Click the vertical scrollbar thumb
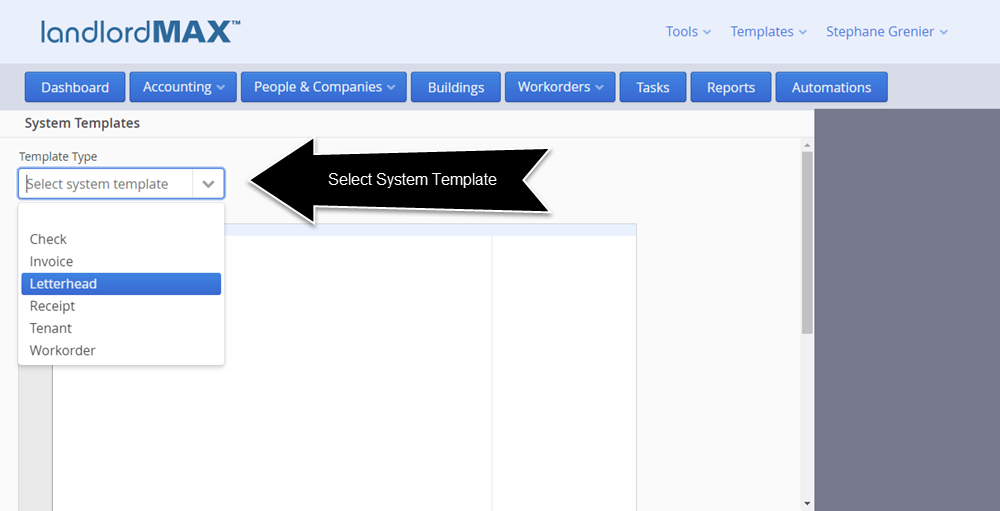The image size is (1000, 511). tap(807, 242)
